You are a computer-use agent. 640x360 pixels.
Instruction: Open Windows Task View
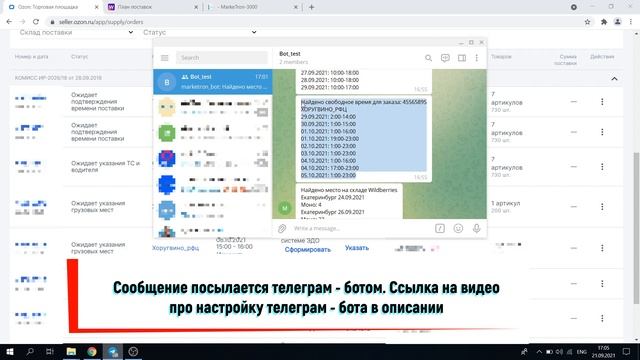[x=50, y=351]
